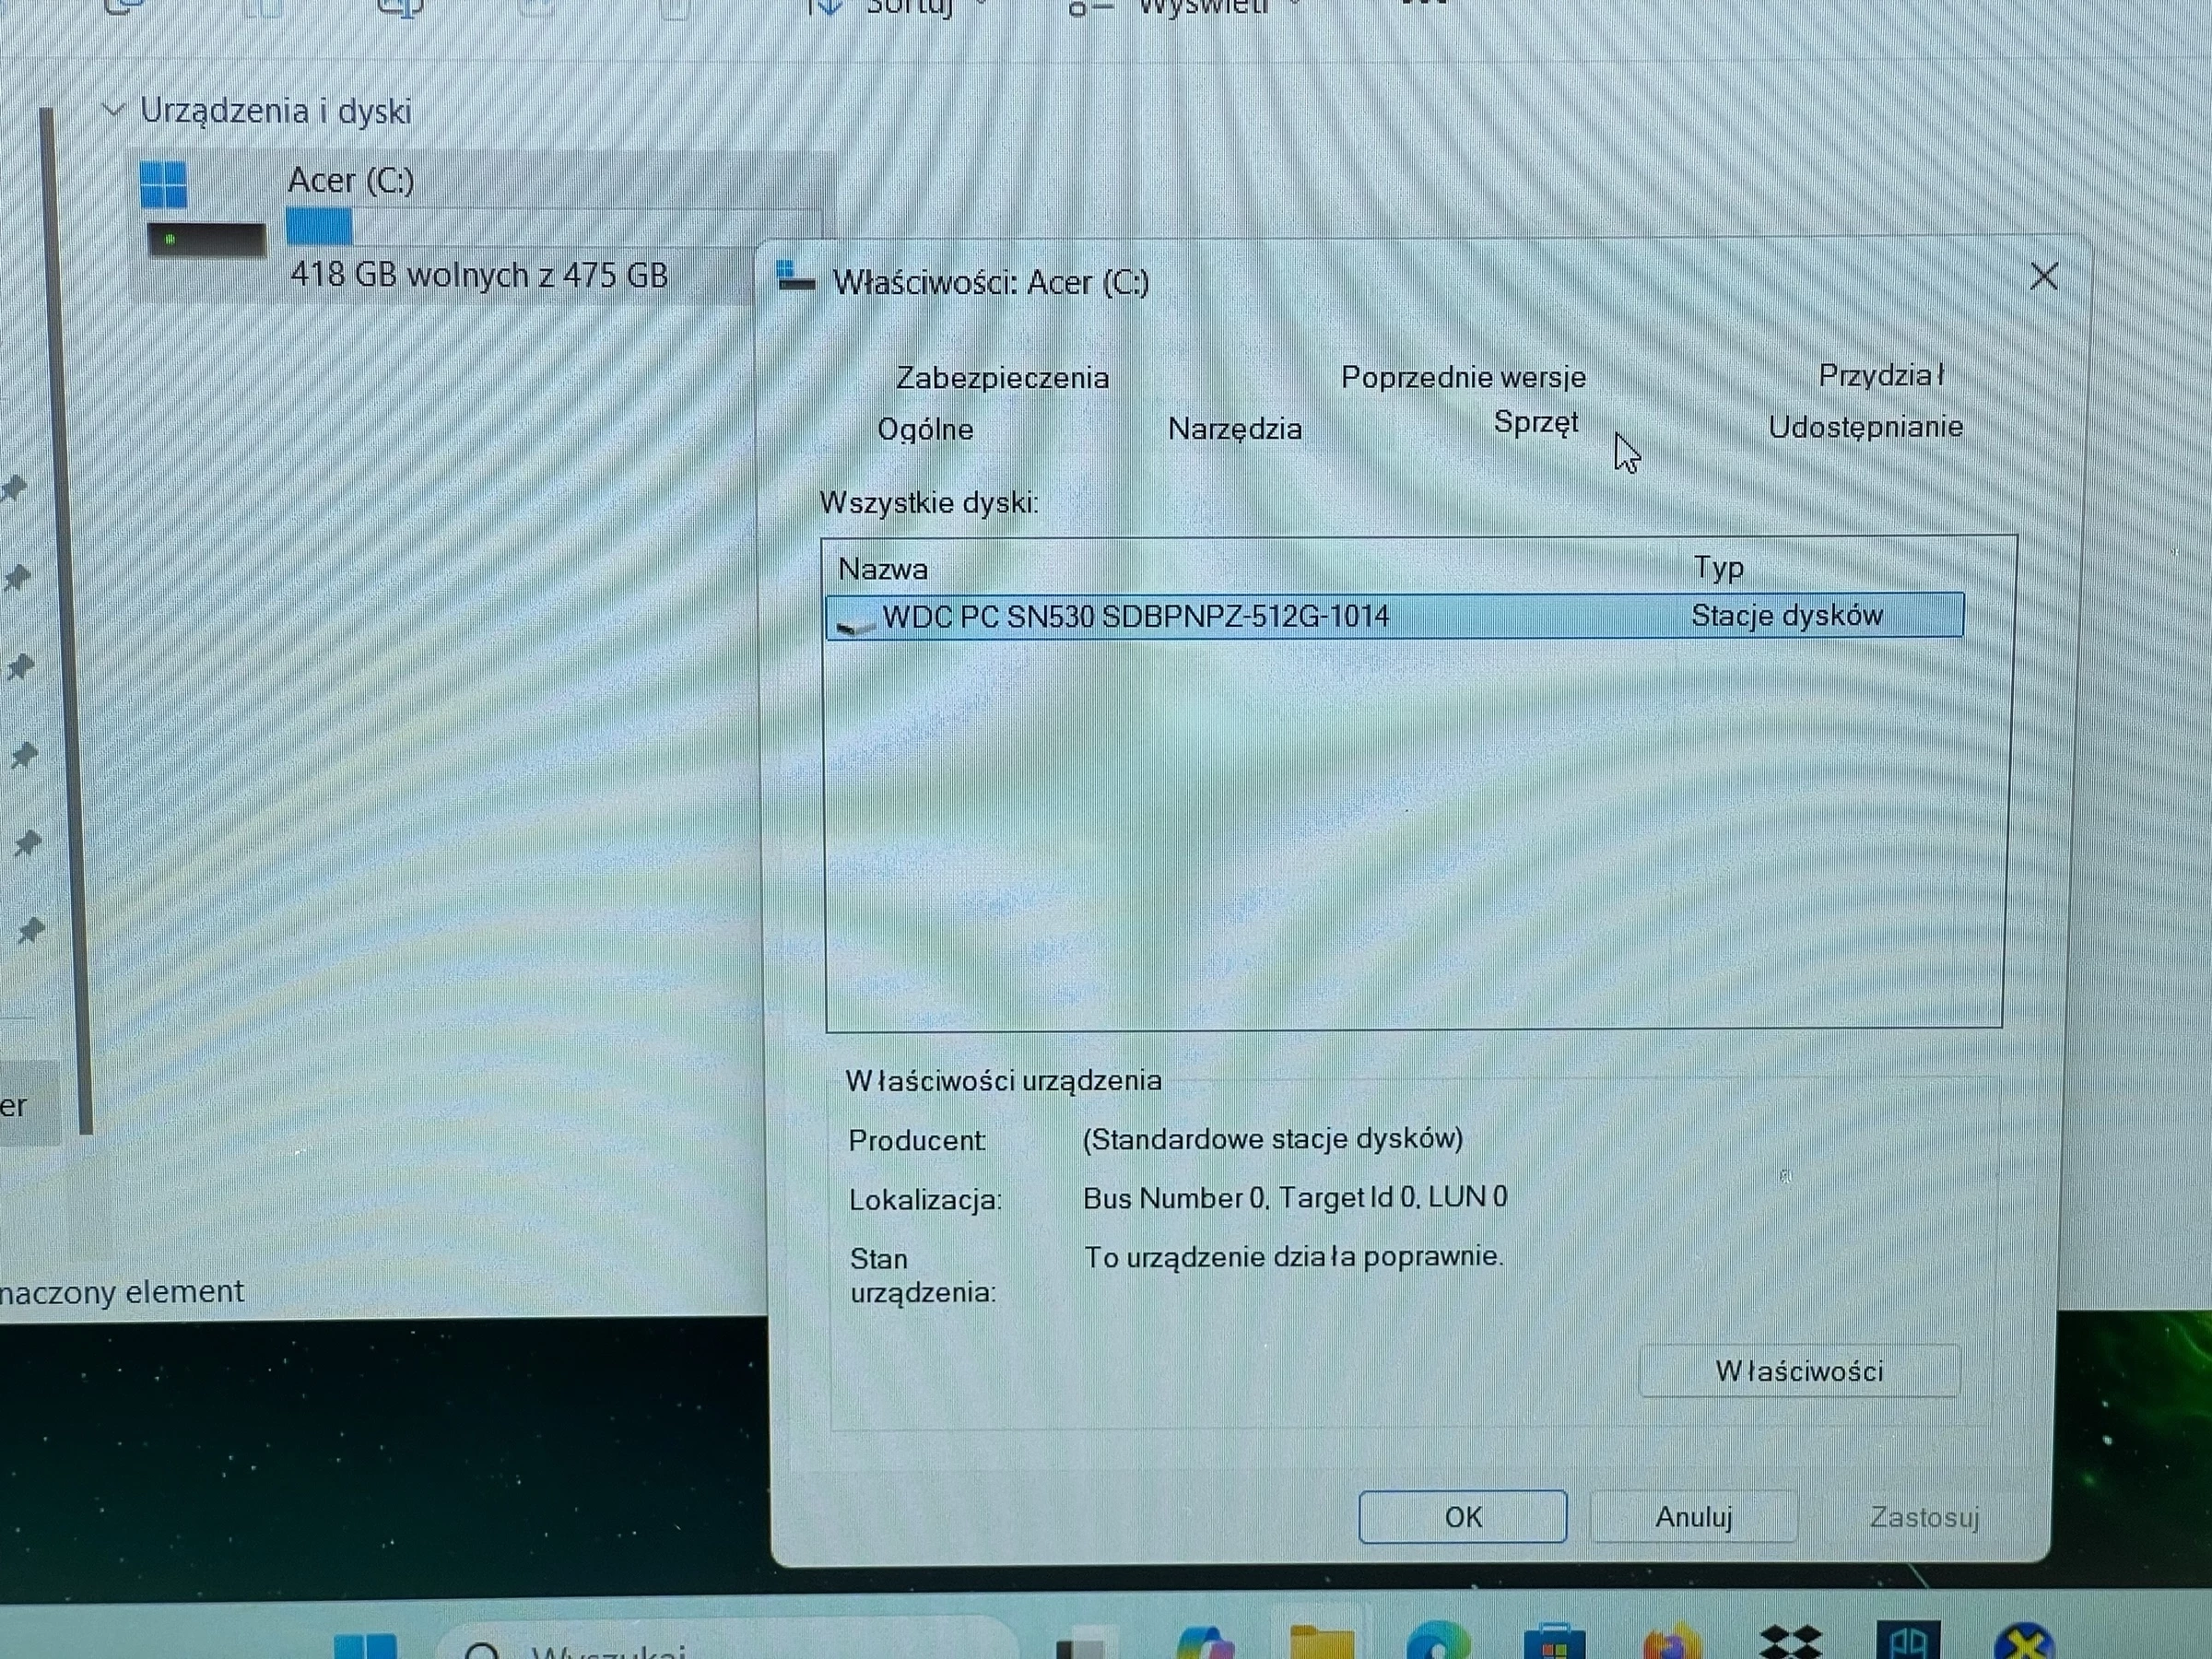Image resolution: width=2212 pixels, height=1659 pixels.
Task: Open Task View from the taskbar
Action: [x=1081, y=1646]
